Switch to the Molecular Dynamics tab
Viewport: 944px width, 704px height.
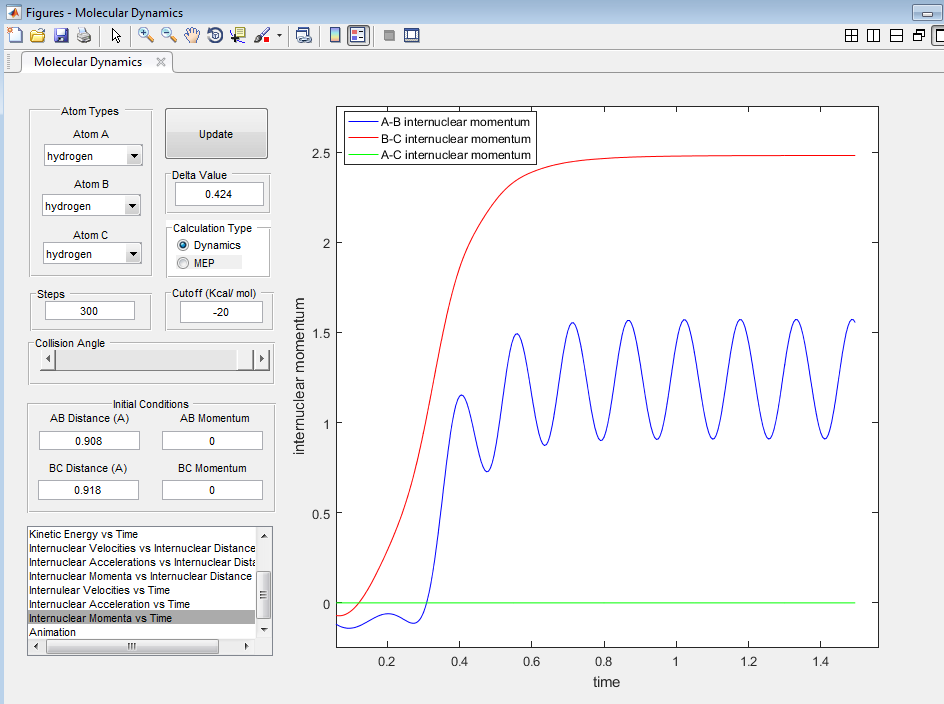(88, 62)
